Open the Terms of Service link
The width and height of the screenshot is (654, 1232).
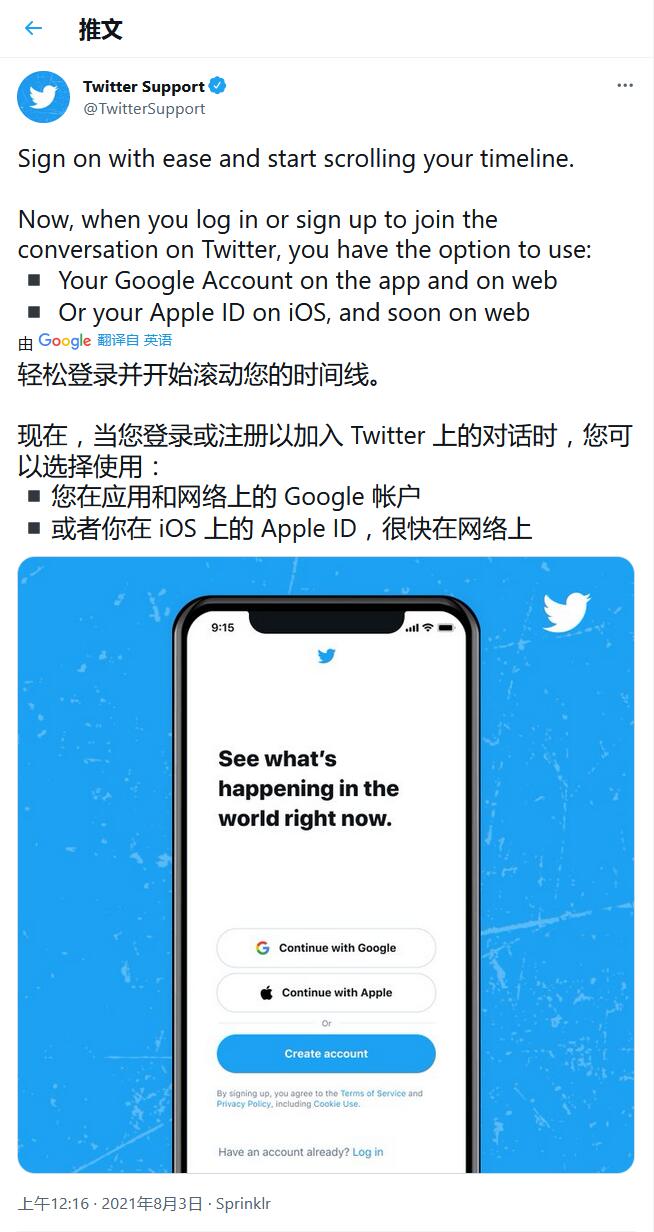click(373, 1094)
